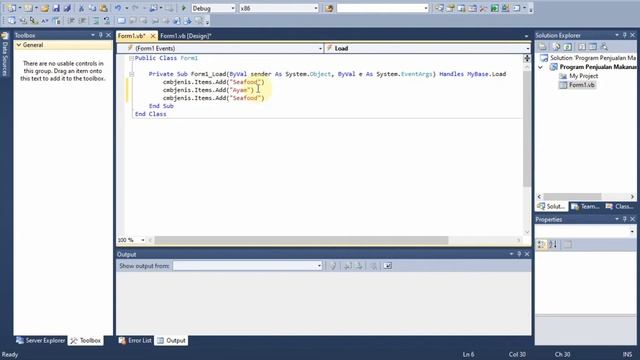This screenshot has width=640, height=360.
Task: Click the Open File folder icon
Action: tap(44, 8)
